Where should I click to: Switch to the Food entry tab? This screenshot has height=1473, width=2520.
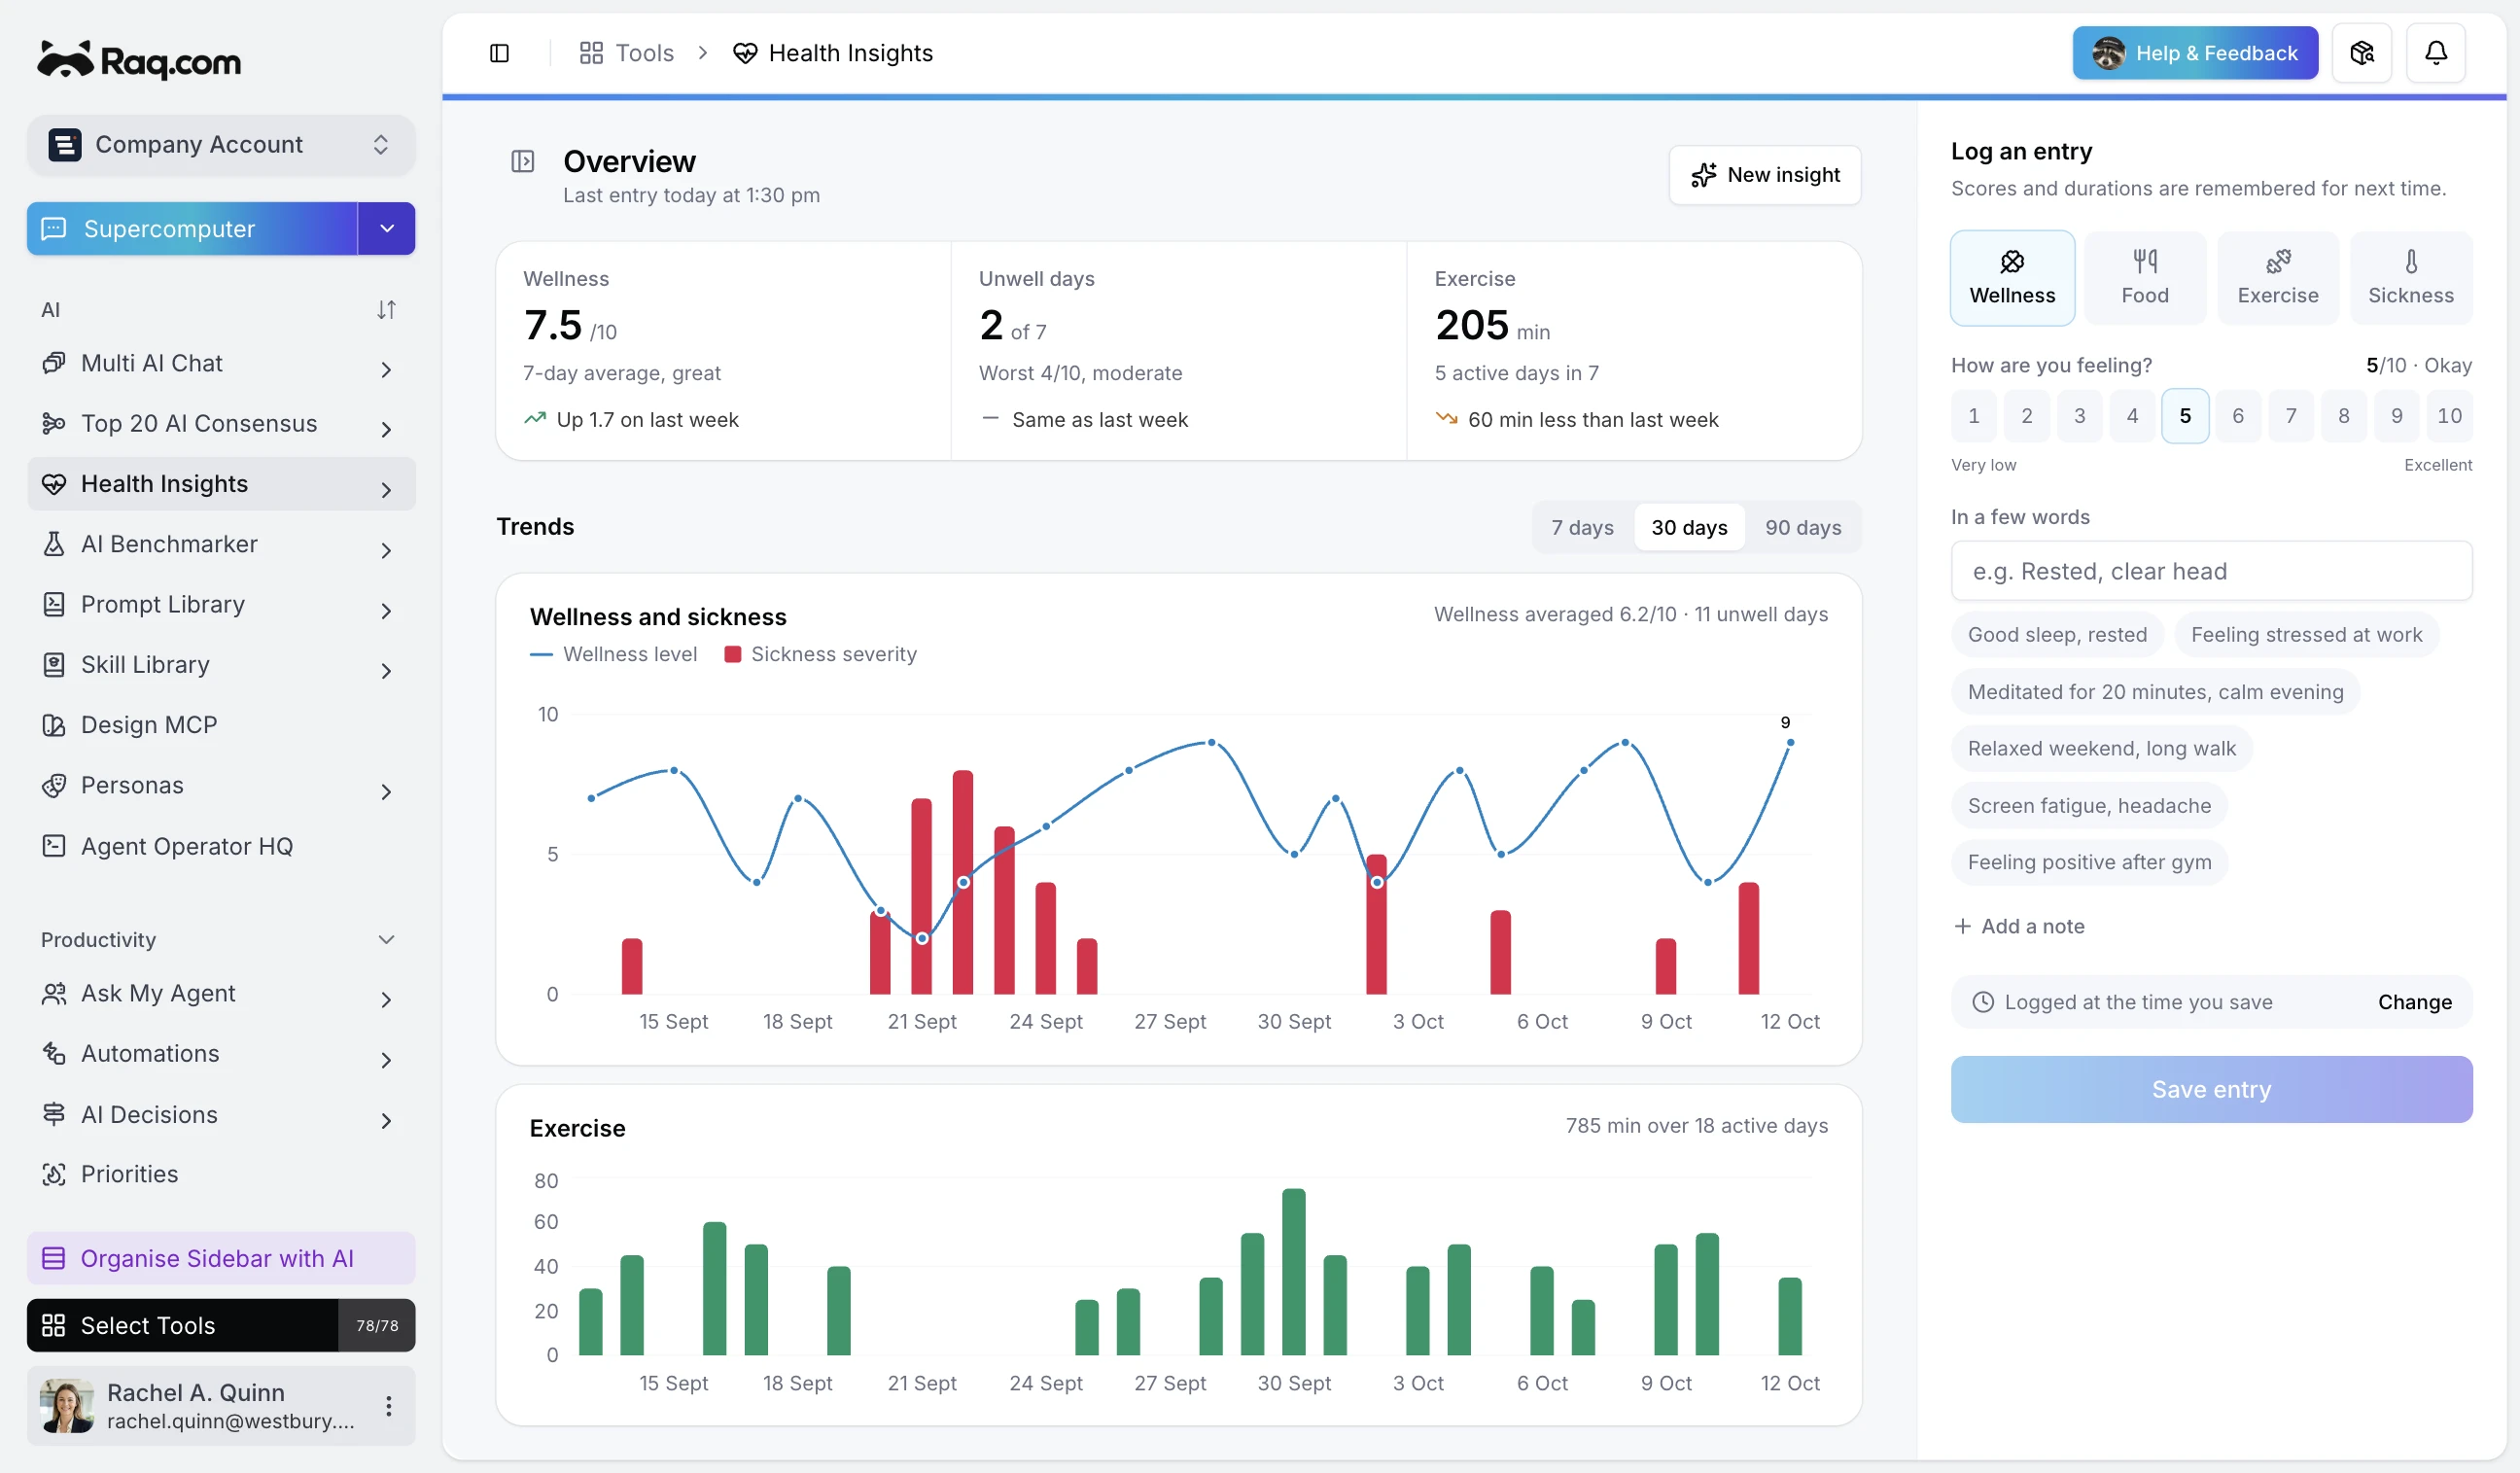pyautogui.click(x=2145, y=278)
